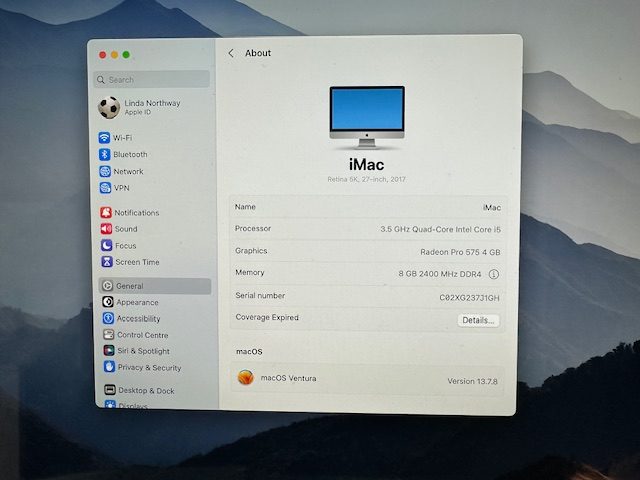Click the iMac computer image

click(x=367, y=118)
